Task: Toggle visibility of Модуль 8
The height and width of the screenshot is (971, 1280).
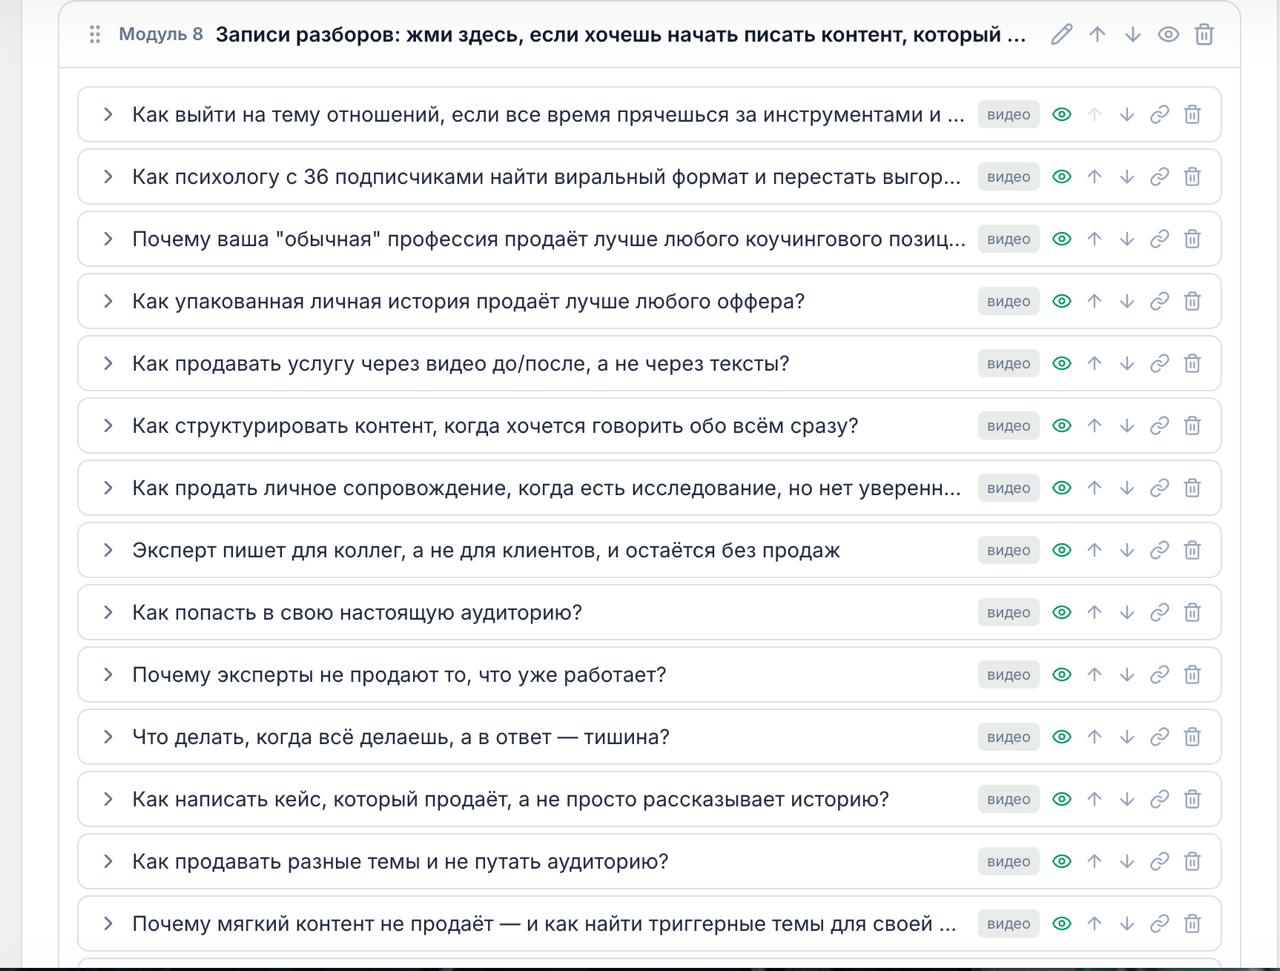Action: coord(1168,35)
